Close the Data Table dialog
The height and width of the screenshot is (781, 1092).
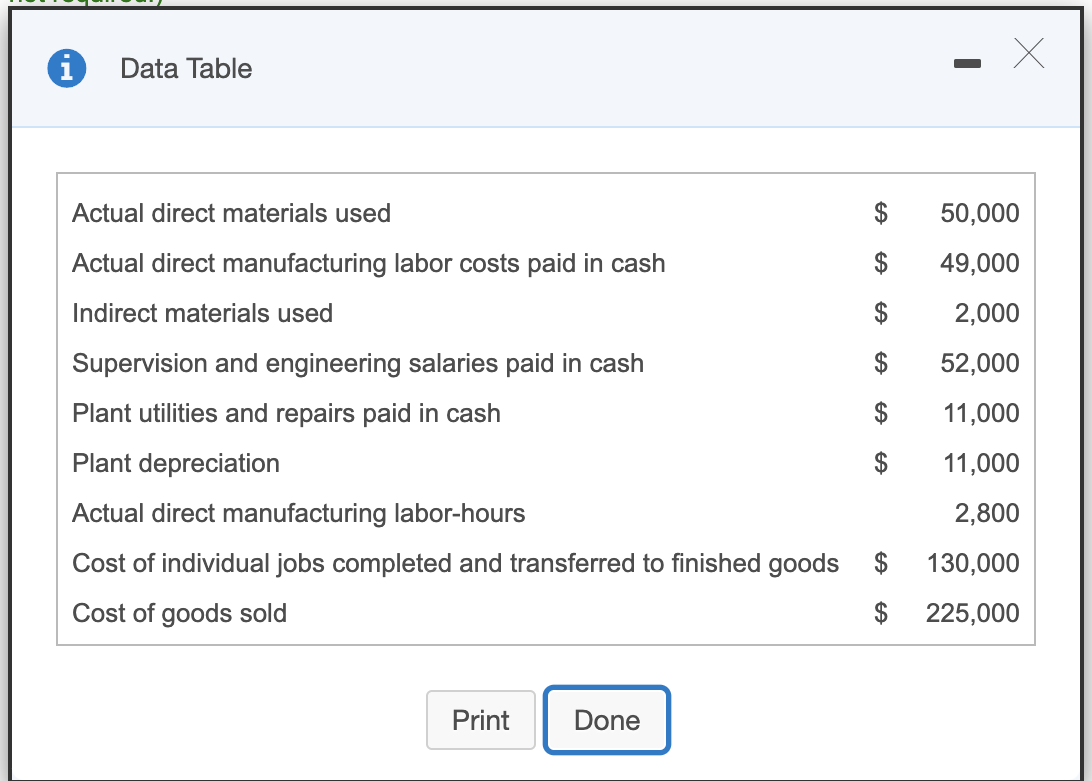coord(1028,57)
